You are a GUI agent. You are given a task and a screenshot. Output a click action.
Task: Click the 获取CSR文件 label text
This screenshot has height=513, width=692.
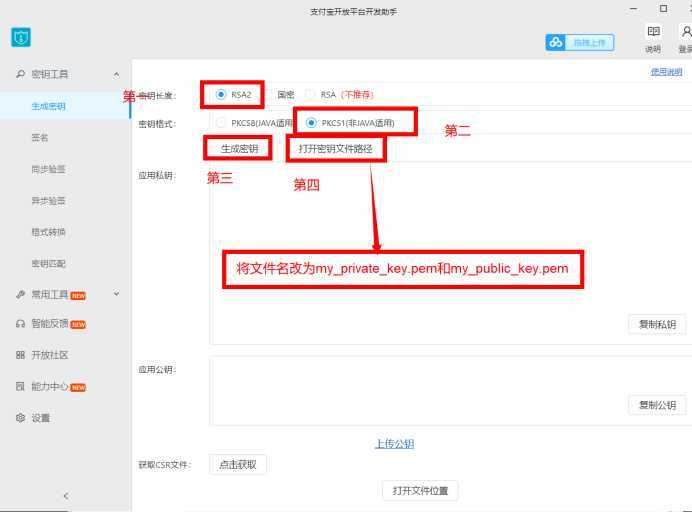[164, 464]
